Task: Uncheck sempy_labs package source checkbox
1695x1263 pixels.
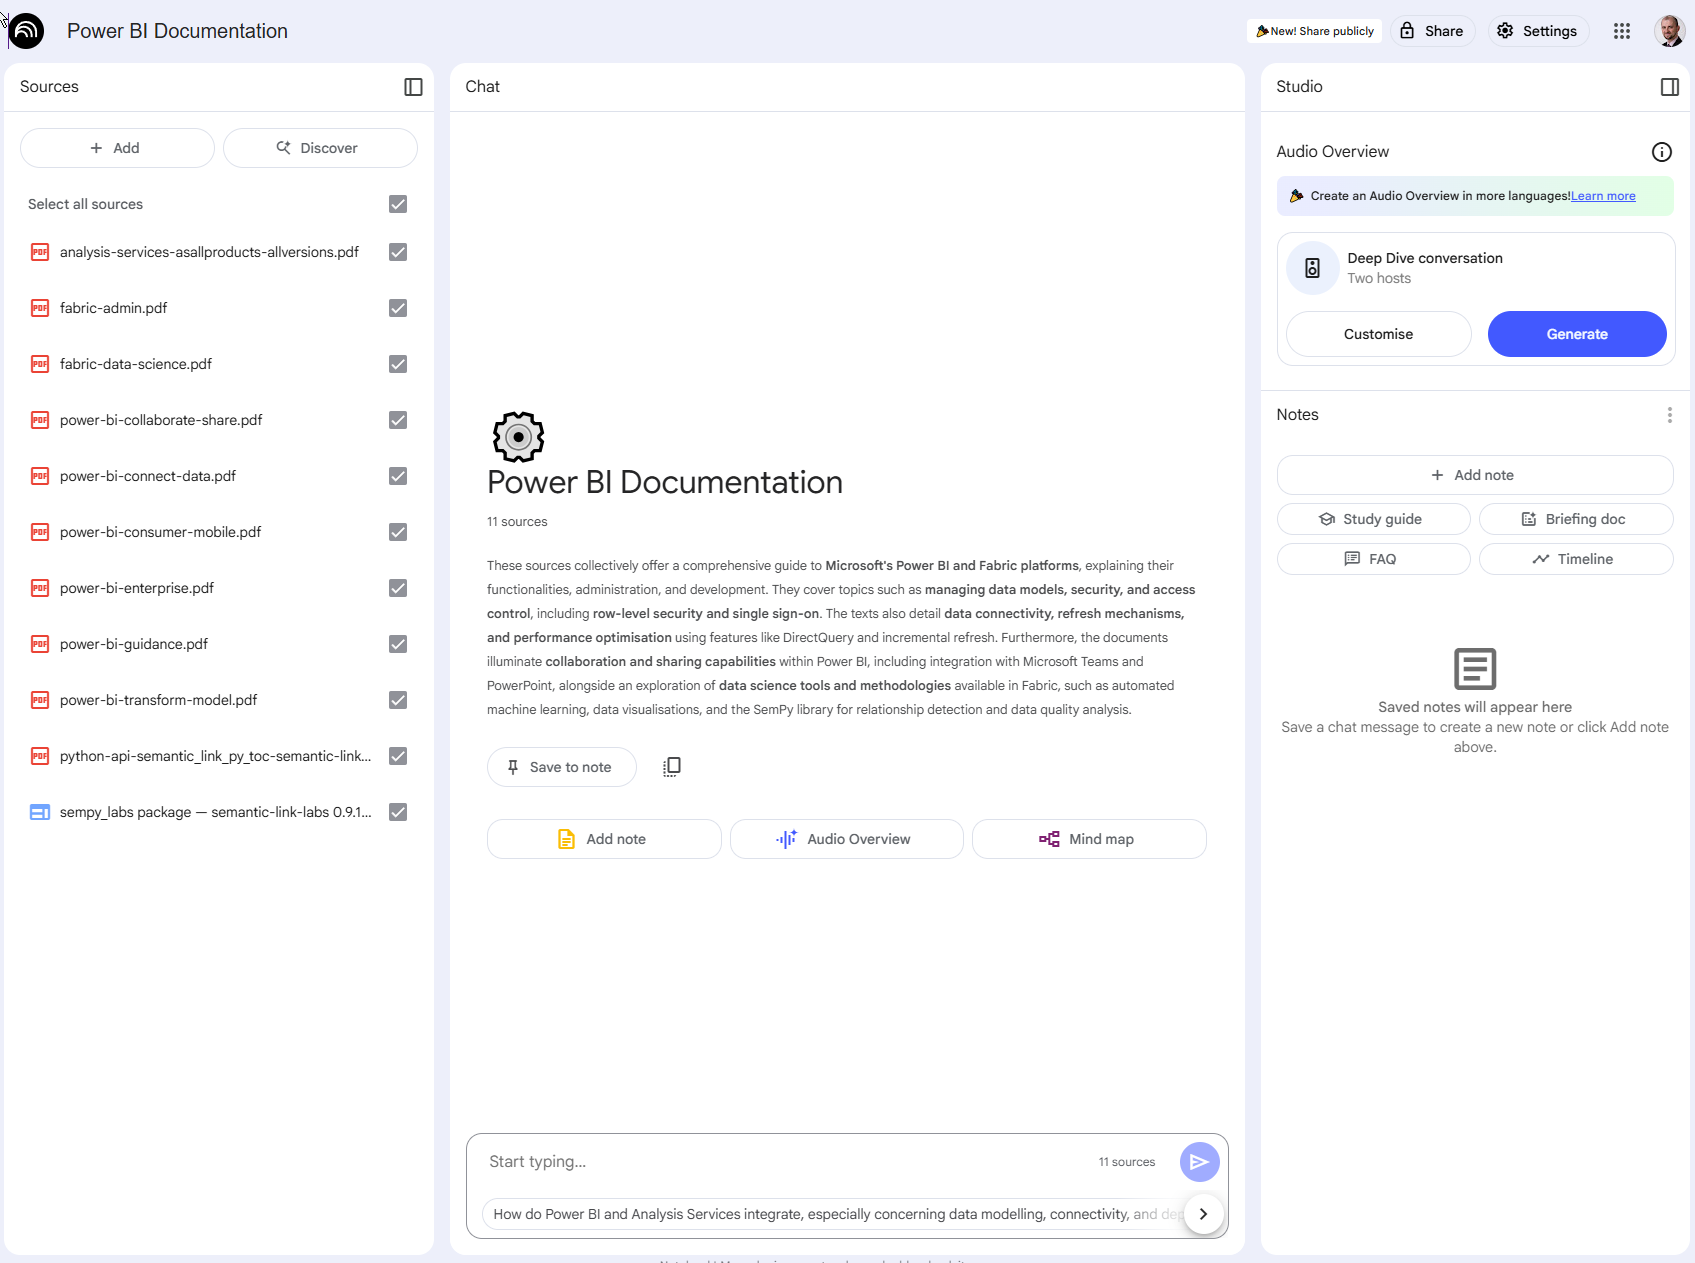Action: pos(398,812)
